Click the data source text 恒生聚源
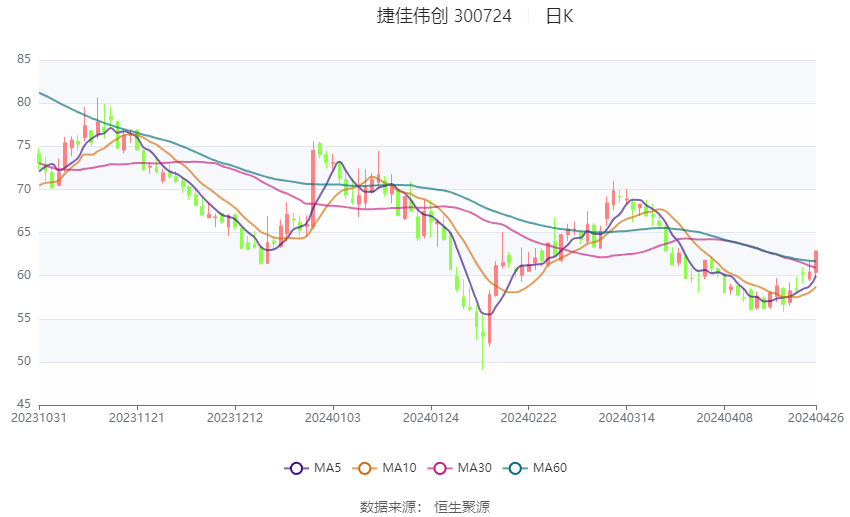850x517 pixels. (x=462, y=507)
